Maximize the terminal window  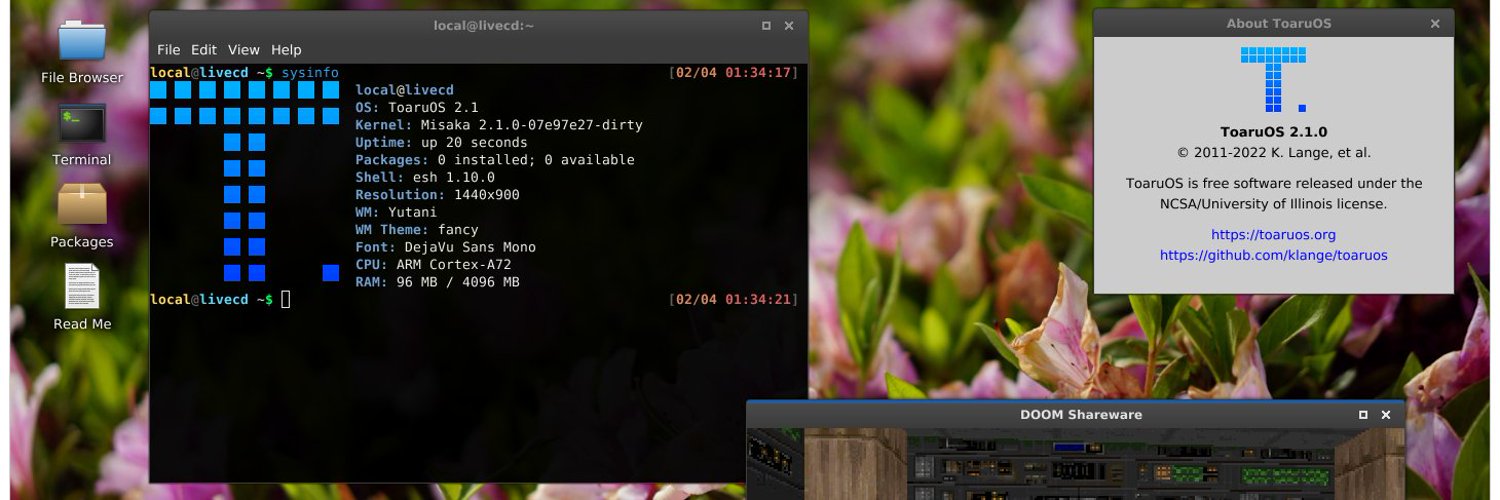766,26
